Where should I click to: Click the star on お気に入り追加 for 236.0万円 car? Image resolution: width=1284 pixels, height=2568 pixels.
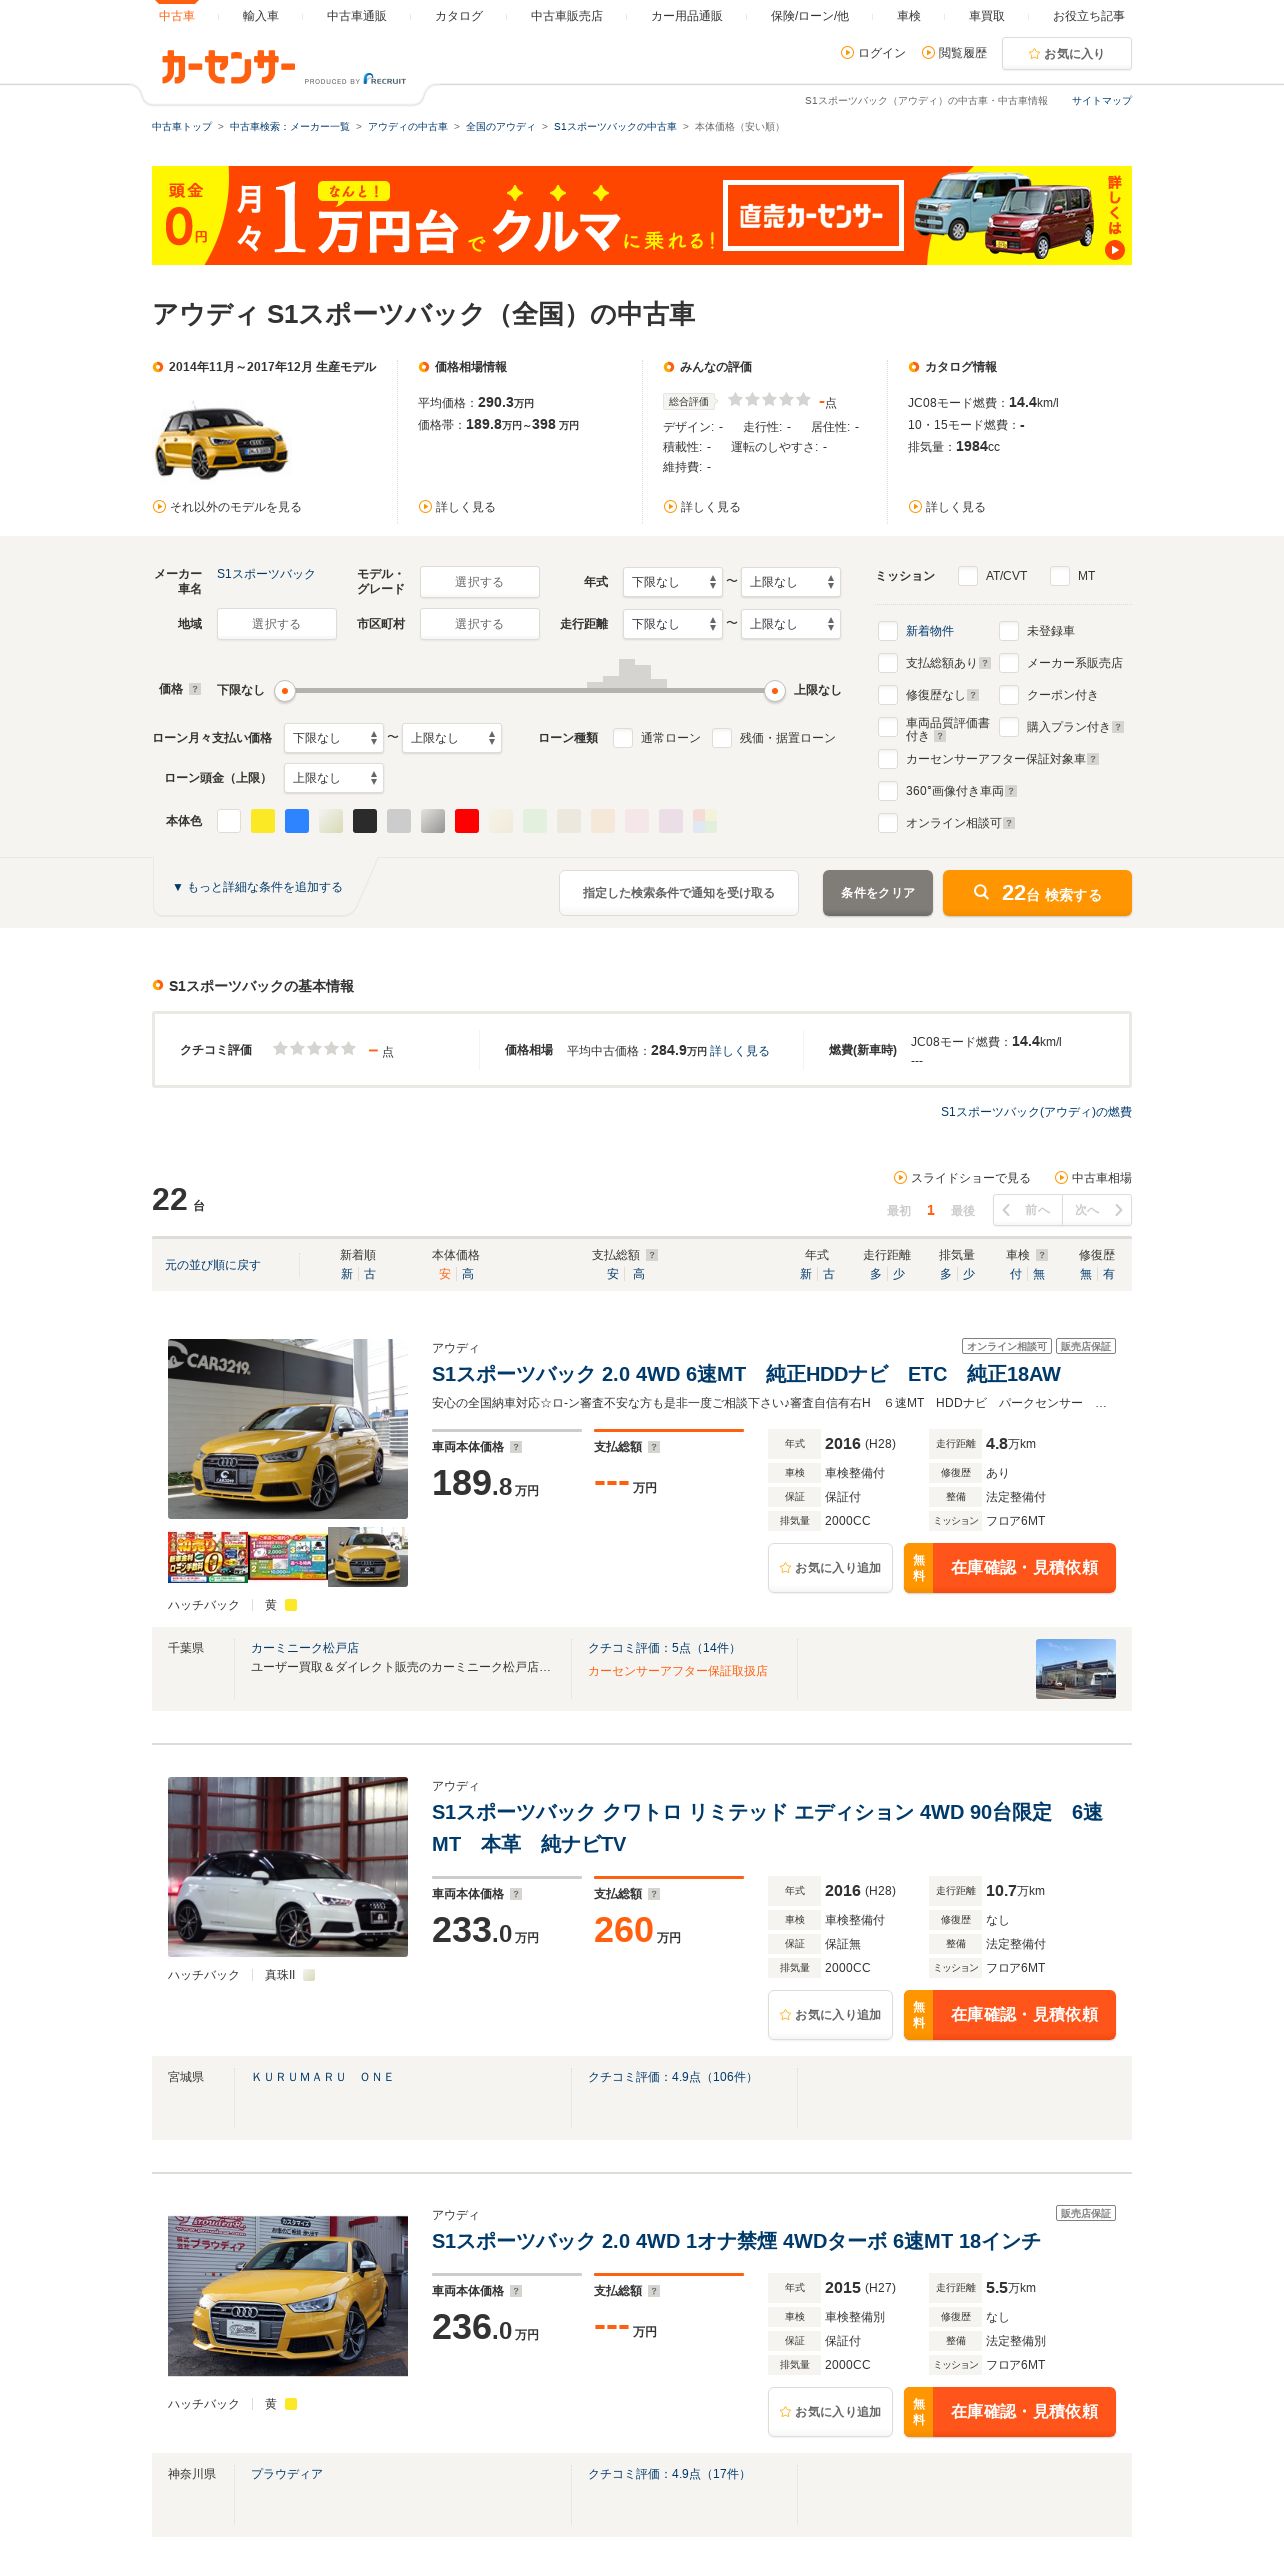coord(785,2412)
